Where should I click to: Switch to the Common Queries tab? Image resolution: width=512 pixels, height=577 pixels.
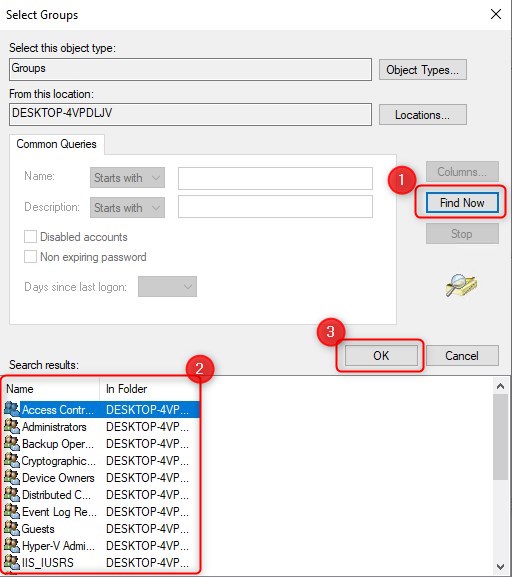point(57,144)
